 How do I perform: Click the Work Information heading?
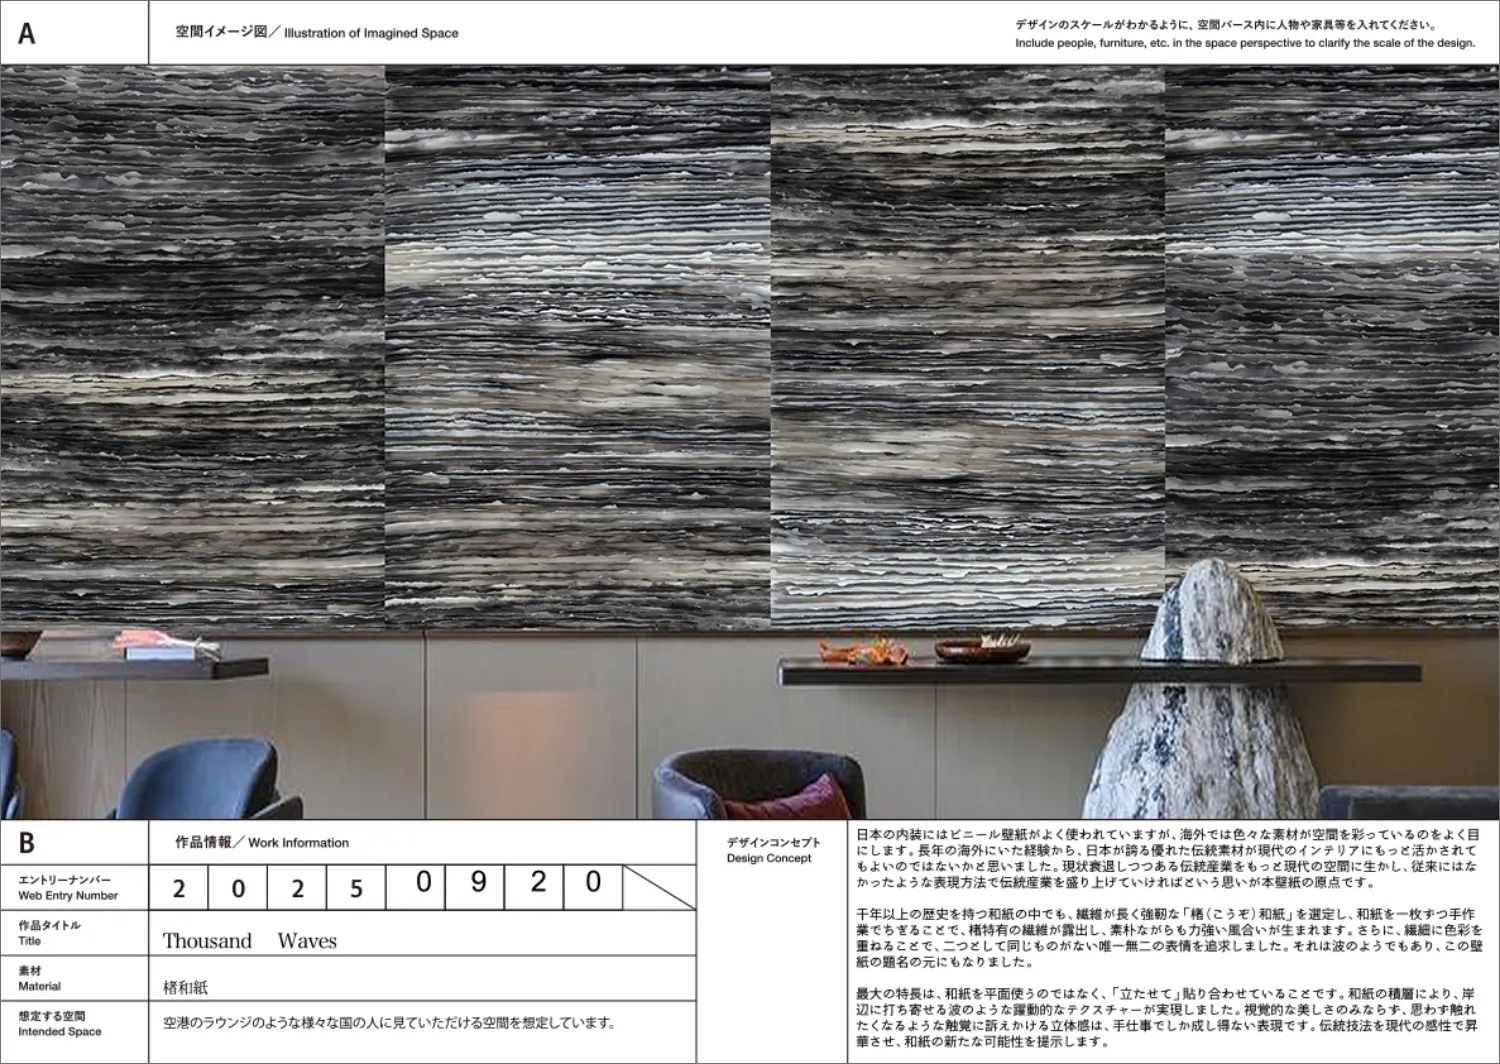[262, 843]
